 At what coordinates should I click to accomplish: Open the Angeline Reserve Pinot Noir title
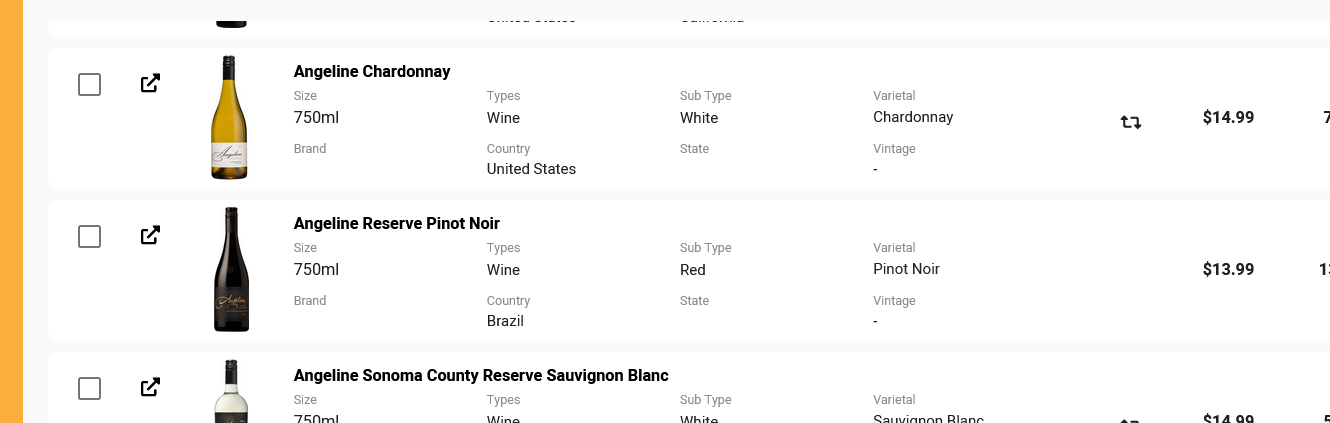[397, 224]
